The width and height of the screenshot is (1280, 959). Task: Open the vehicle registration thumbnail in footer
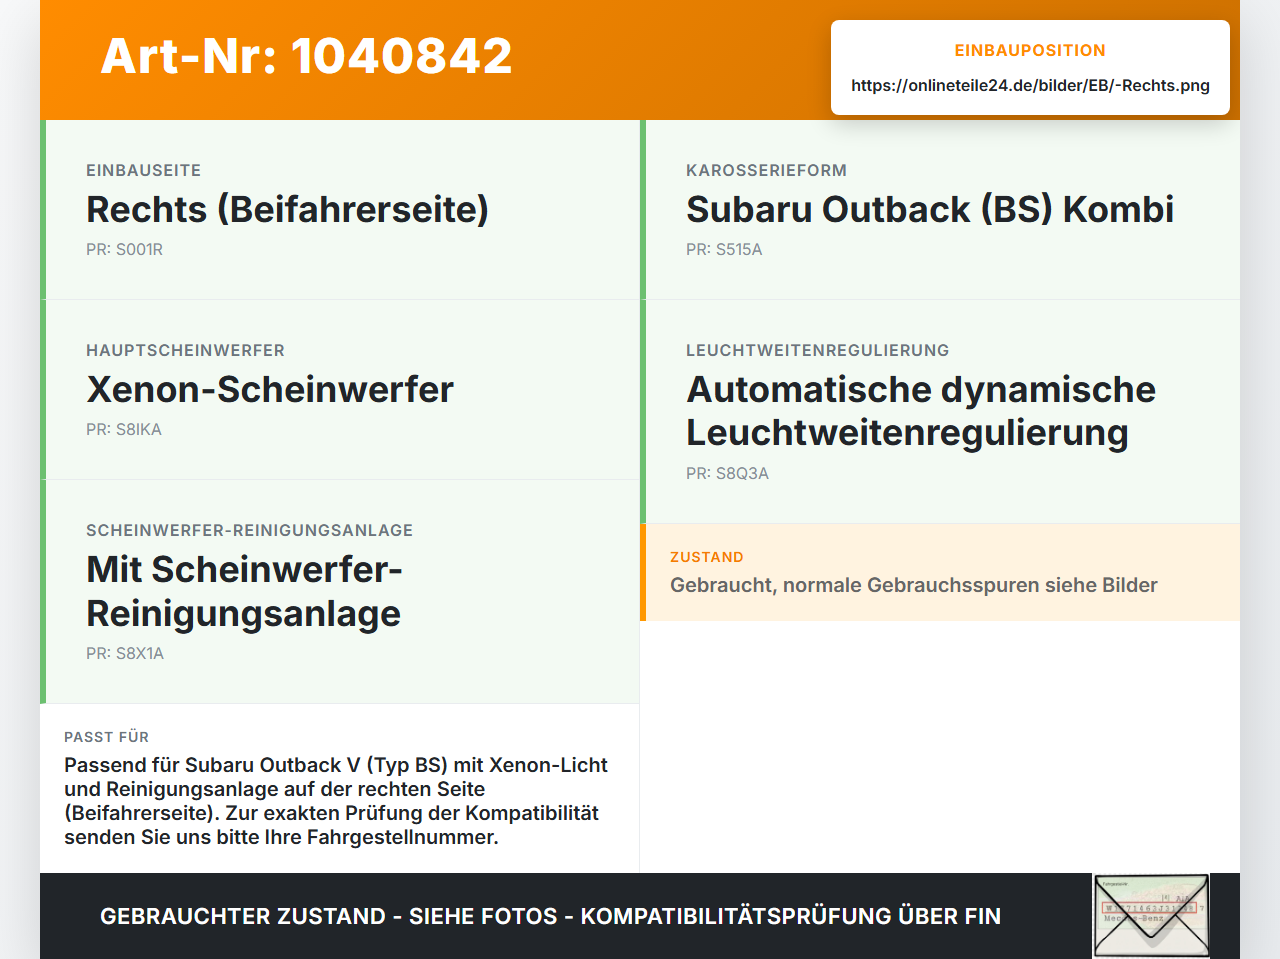click(1151, 916)
